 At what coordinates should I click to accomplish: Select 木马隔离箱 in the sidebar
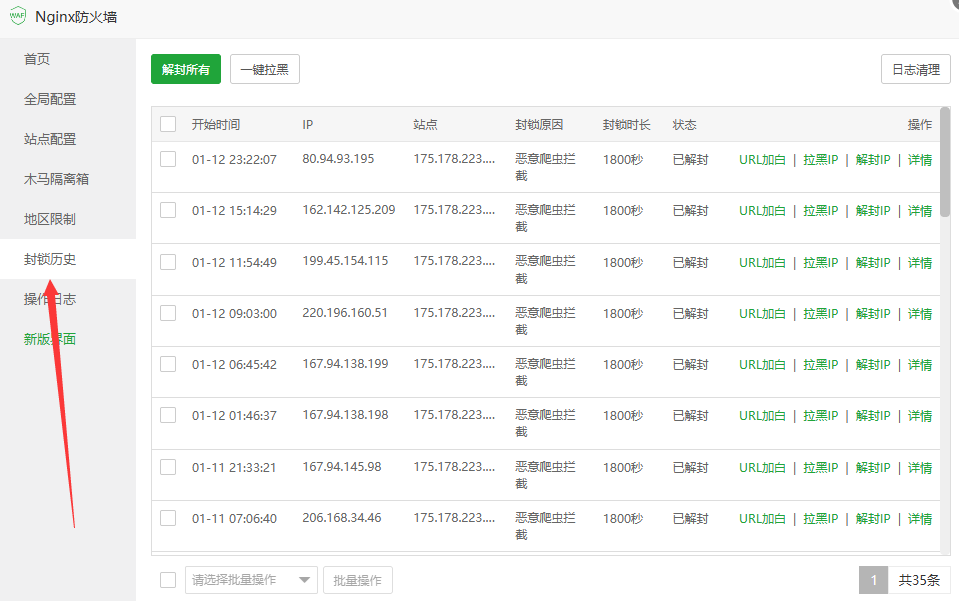tap(56, 179)
